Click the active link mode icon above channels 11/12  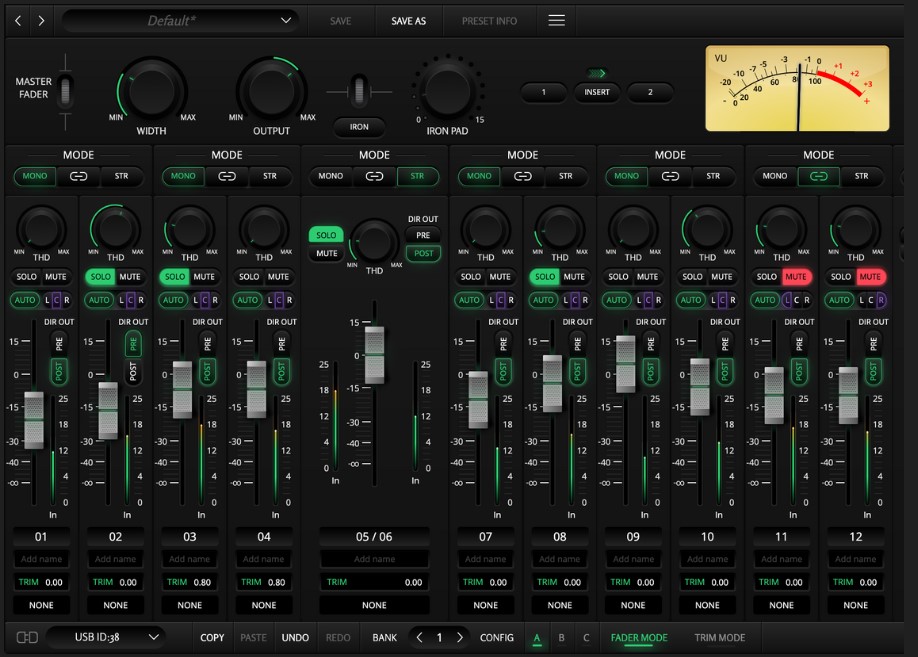coord(818,176)
